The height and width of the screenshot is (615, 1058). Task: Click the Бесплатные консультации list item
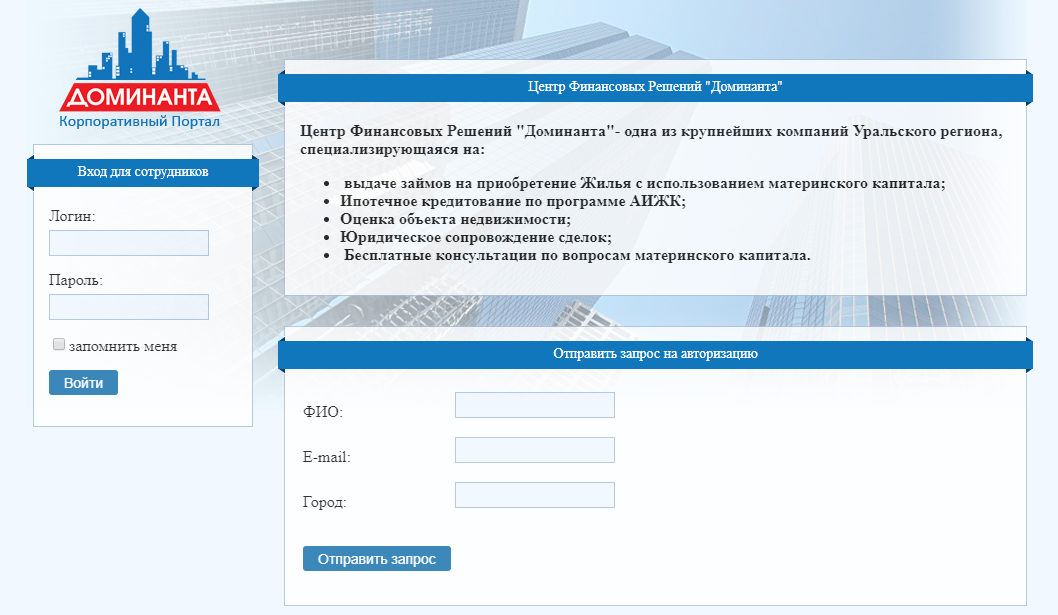pos(577,256)
